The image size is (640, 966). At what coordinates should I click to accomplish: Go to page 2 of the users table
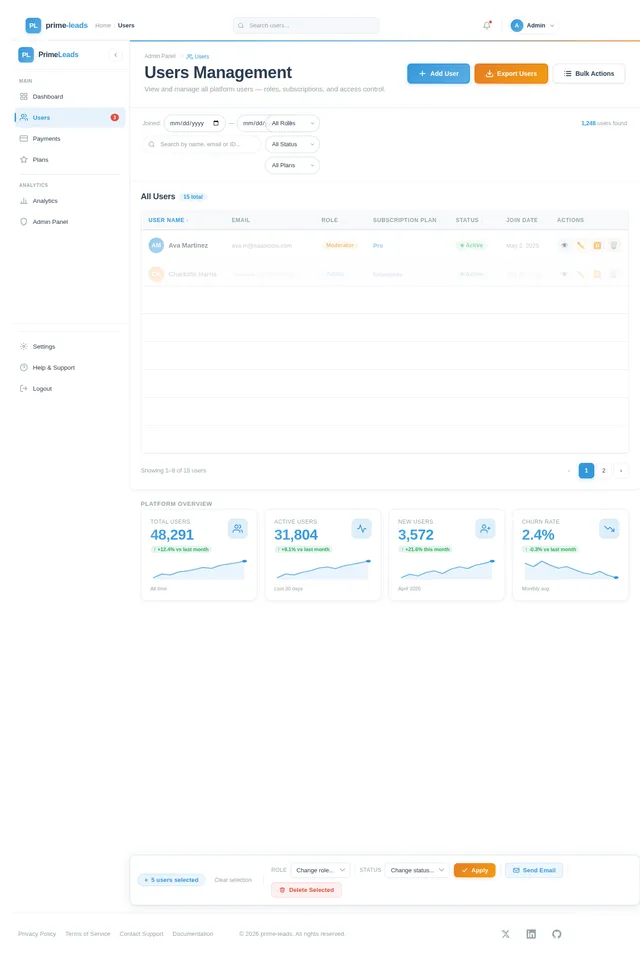[604, 471]
